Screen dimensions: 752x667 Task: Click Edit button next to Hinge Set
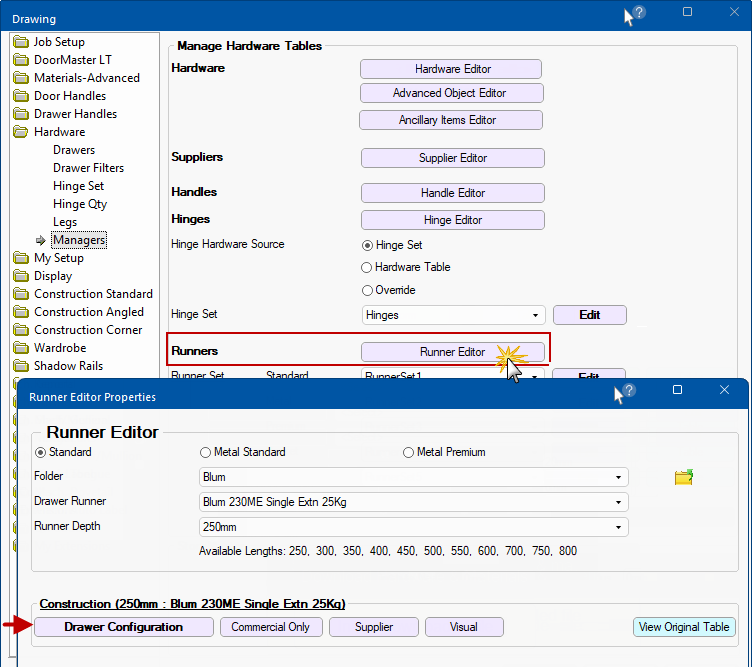(590, 315)
